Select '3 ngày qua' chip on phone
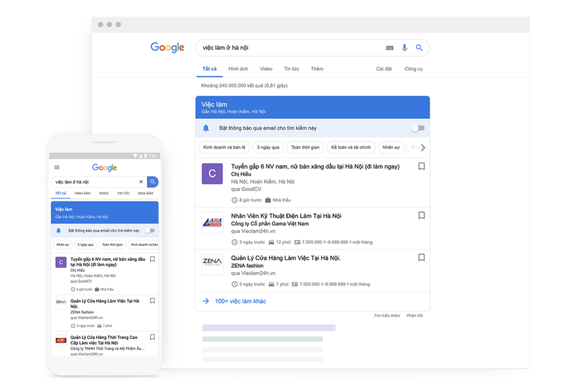Screen dimensions: 586x383 click(86, 245)
